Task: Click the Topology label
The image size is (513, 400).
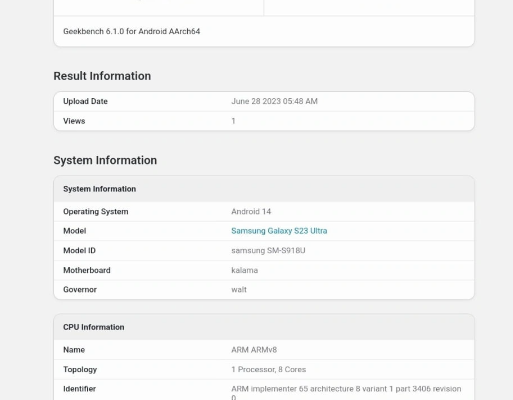Action: pyautogui.click(x=80, y=370)
